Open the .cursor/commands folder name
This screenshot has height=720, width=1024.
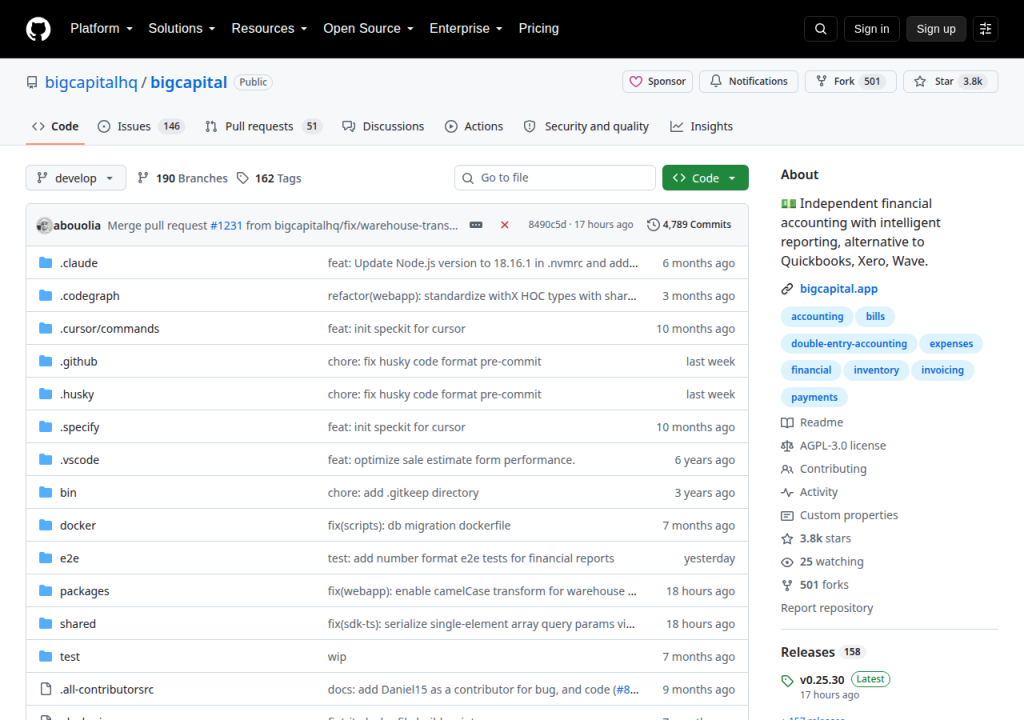[x=109, y=329]
